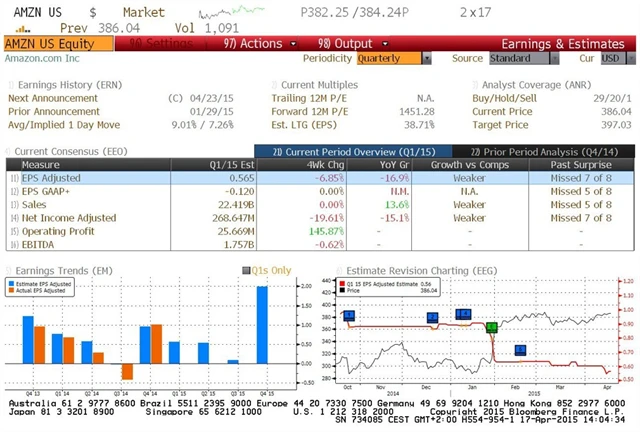Click the intraday sparkline chart beside Market
Viewport: 640px width, 432px height.
click(227, 14)
